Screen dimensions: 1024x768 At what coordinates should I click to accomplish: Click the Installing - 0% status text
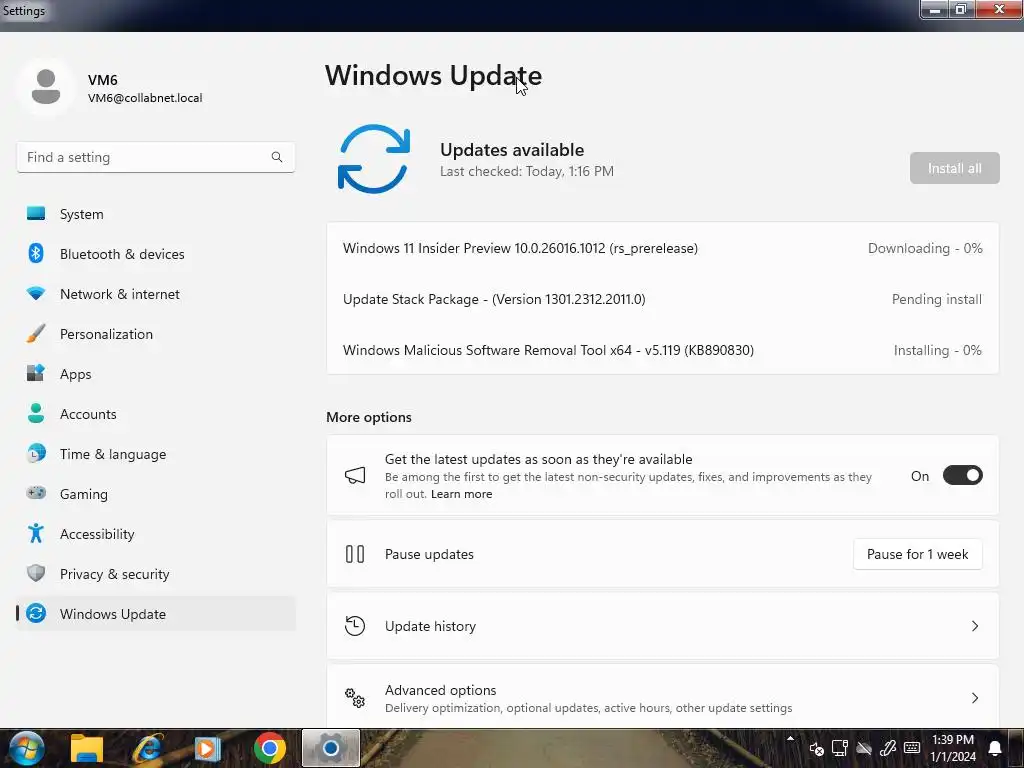[937, 350]
